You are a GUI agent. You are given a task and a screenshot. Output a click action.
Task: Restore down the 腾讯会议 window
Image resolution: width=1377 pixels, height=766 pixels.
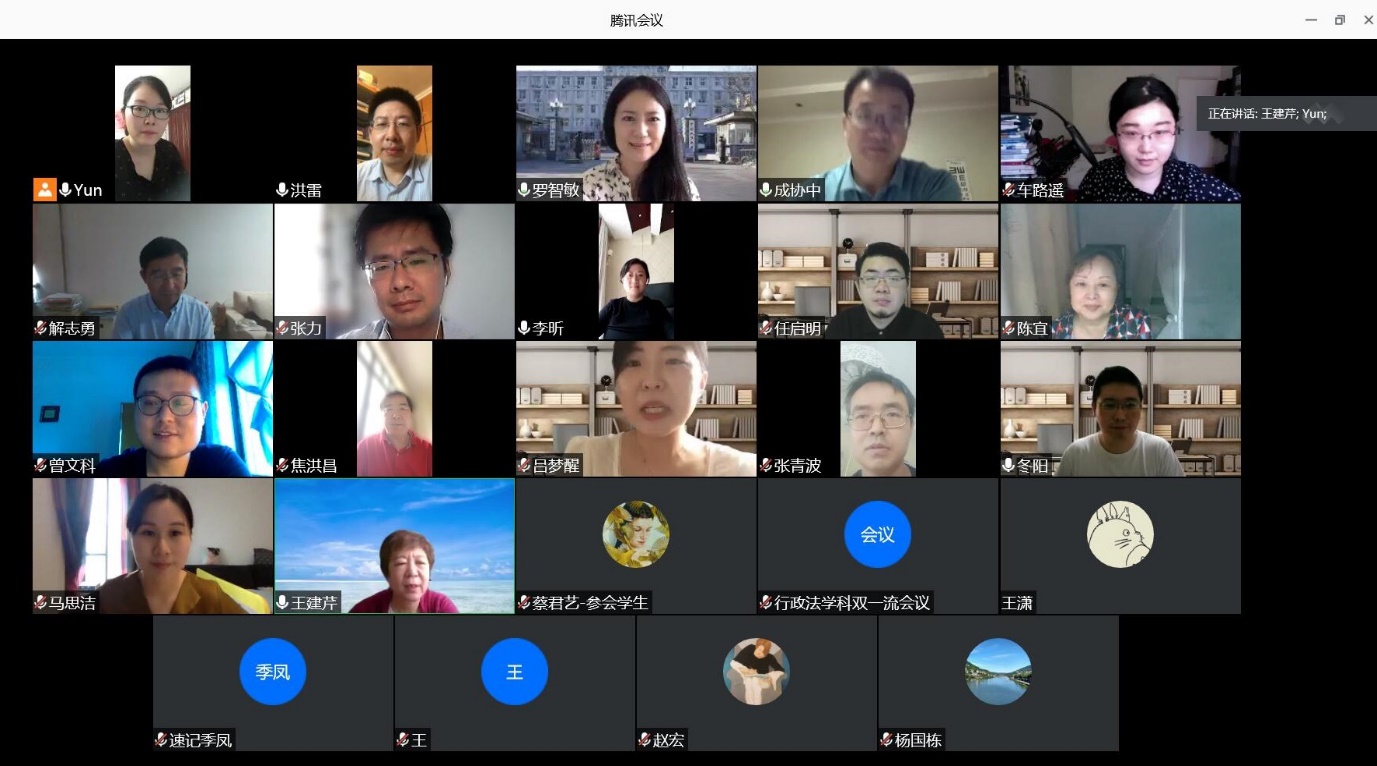pos(1339,20)
